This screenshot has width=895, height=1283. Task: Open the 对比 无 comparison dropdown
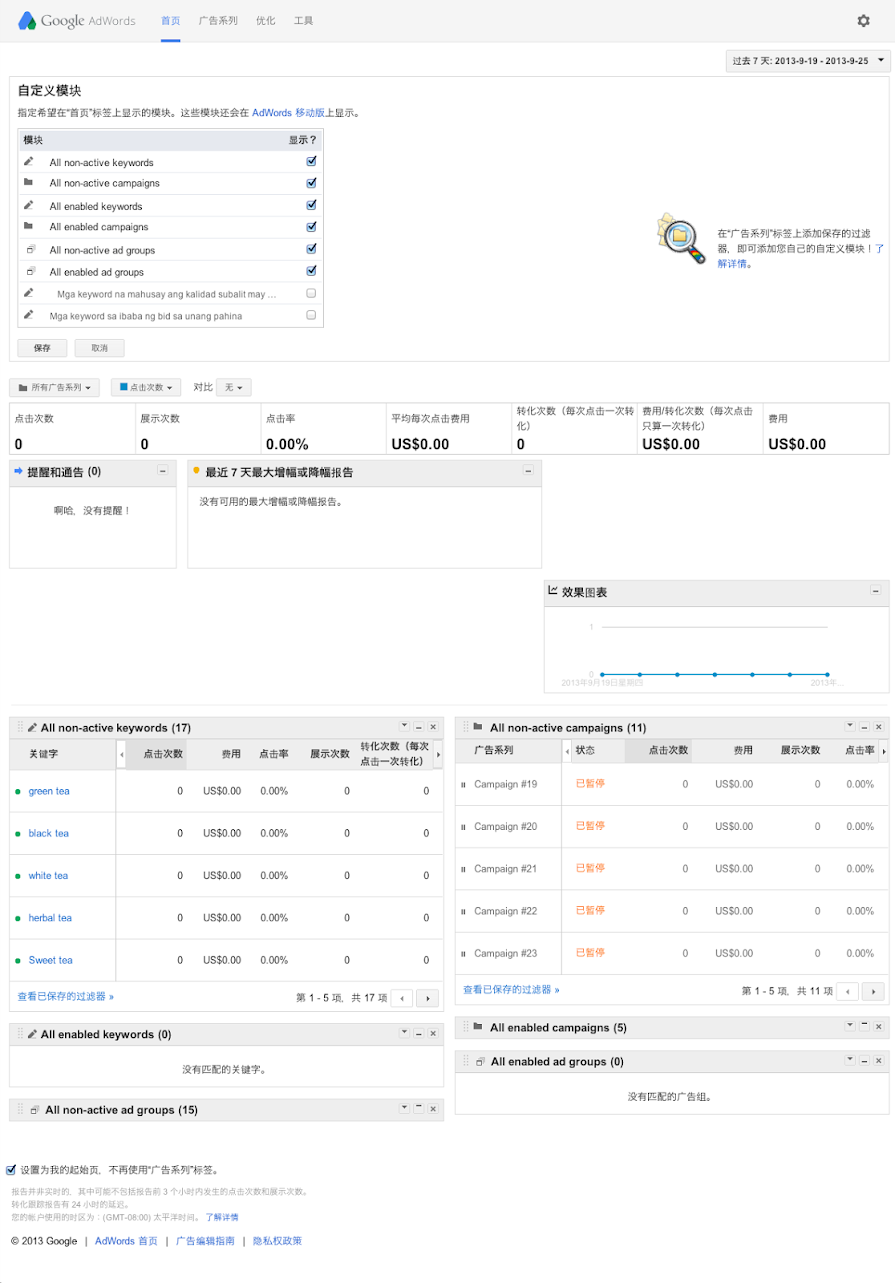234,387
